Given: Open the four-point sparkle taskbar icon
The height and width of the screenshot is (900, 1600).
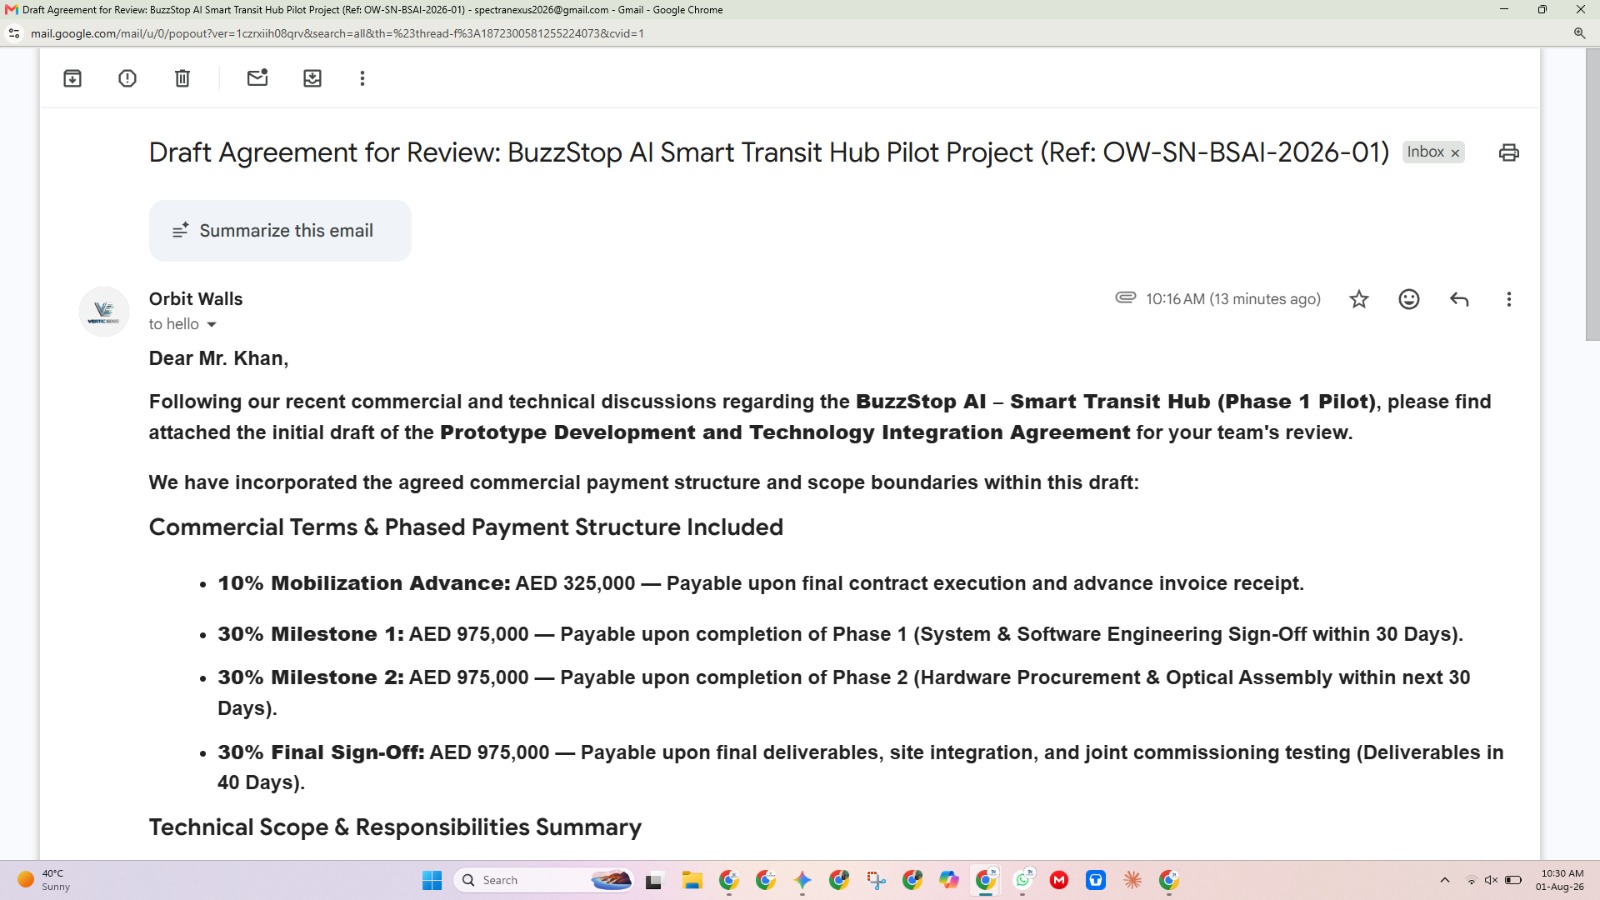Looking at the screenshot, I should [x=802, y=880].
